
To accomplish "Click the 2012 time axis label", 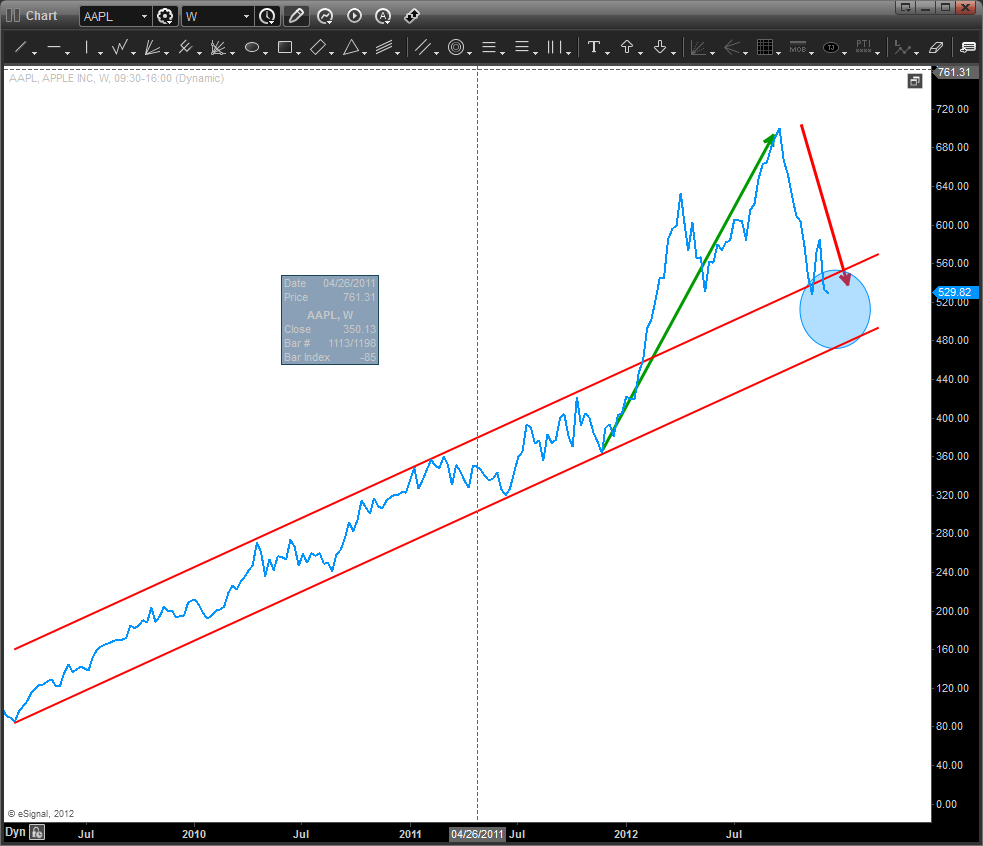I will tap(626, 834).
